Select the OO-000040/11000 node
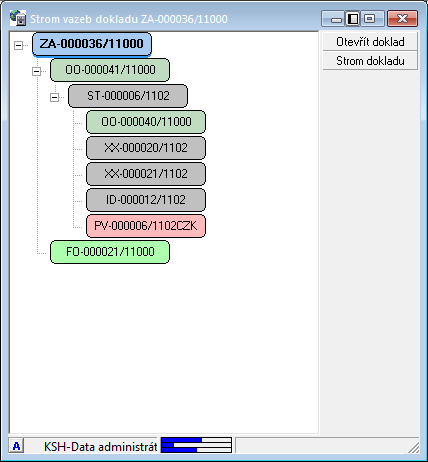This screenshot has height=462, width=428. 146,122
